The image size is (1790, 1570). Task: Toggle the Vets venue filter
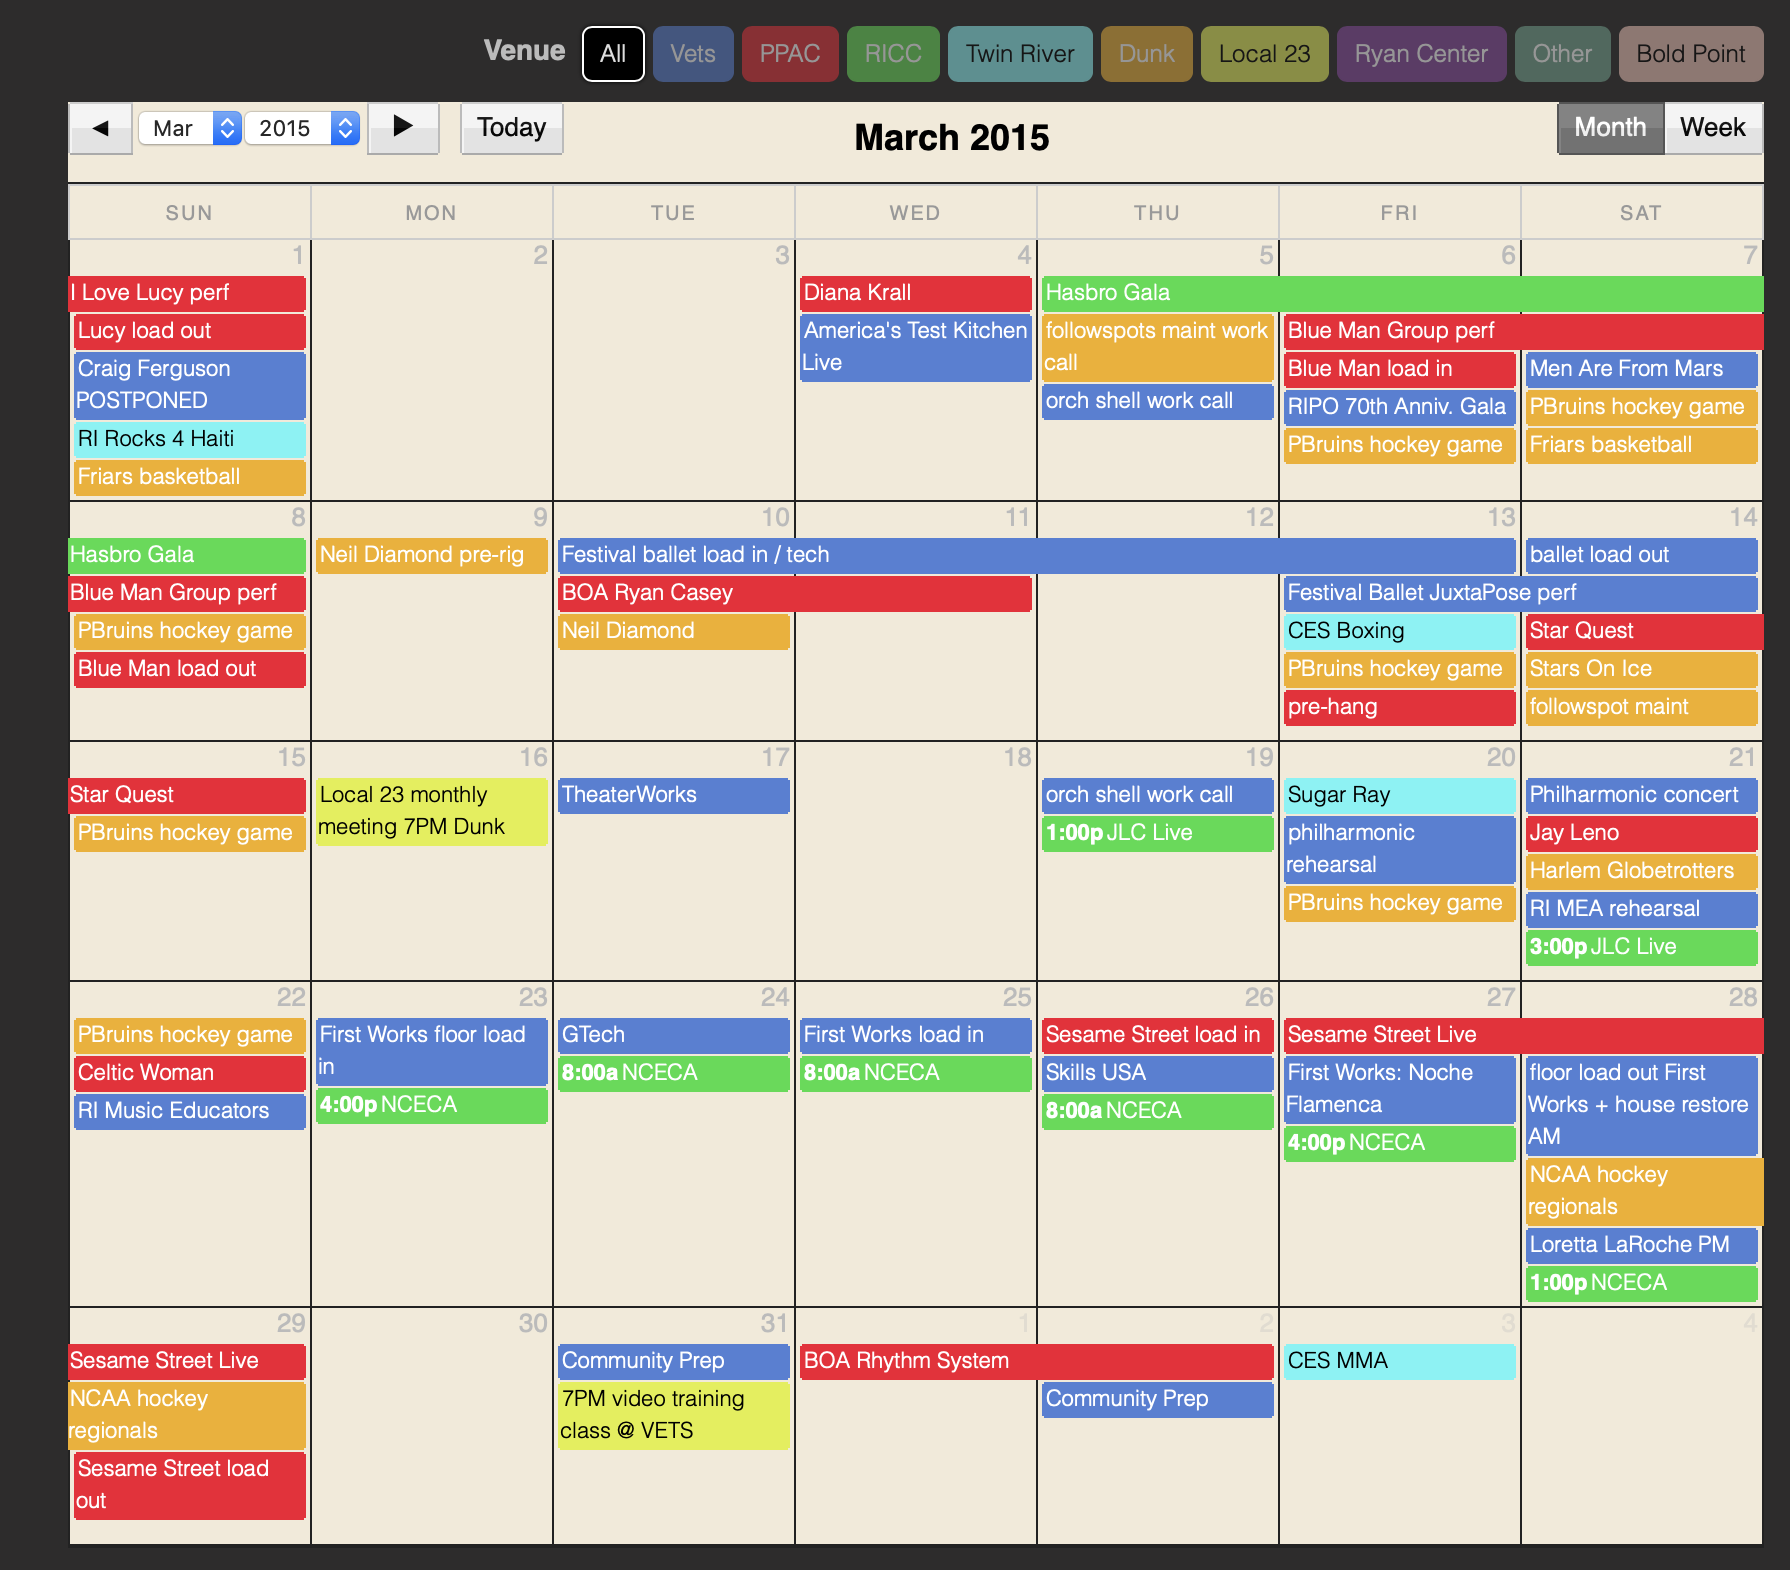click(692, 54)
